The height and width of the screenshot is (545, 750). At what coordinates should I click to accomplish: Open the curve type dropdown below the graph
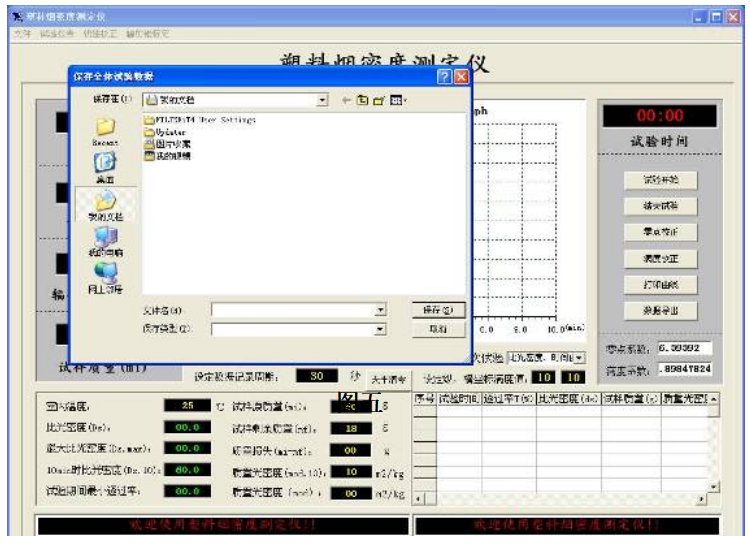(579, 357)
